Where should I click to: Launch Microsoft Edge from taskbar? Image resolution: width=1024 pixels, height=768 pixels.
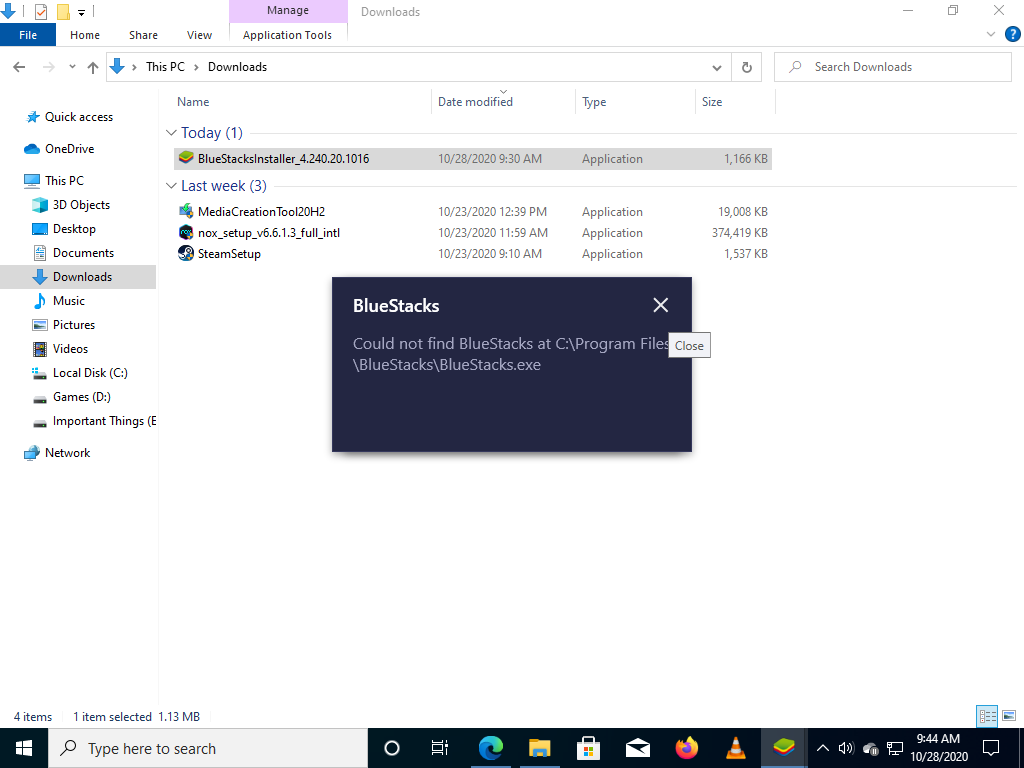(x=490, y=748)
